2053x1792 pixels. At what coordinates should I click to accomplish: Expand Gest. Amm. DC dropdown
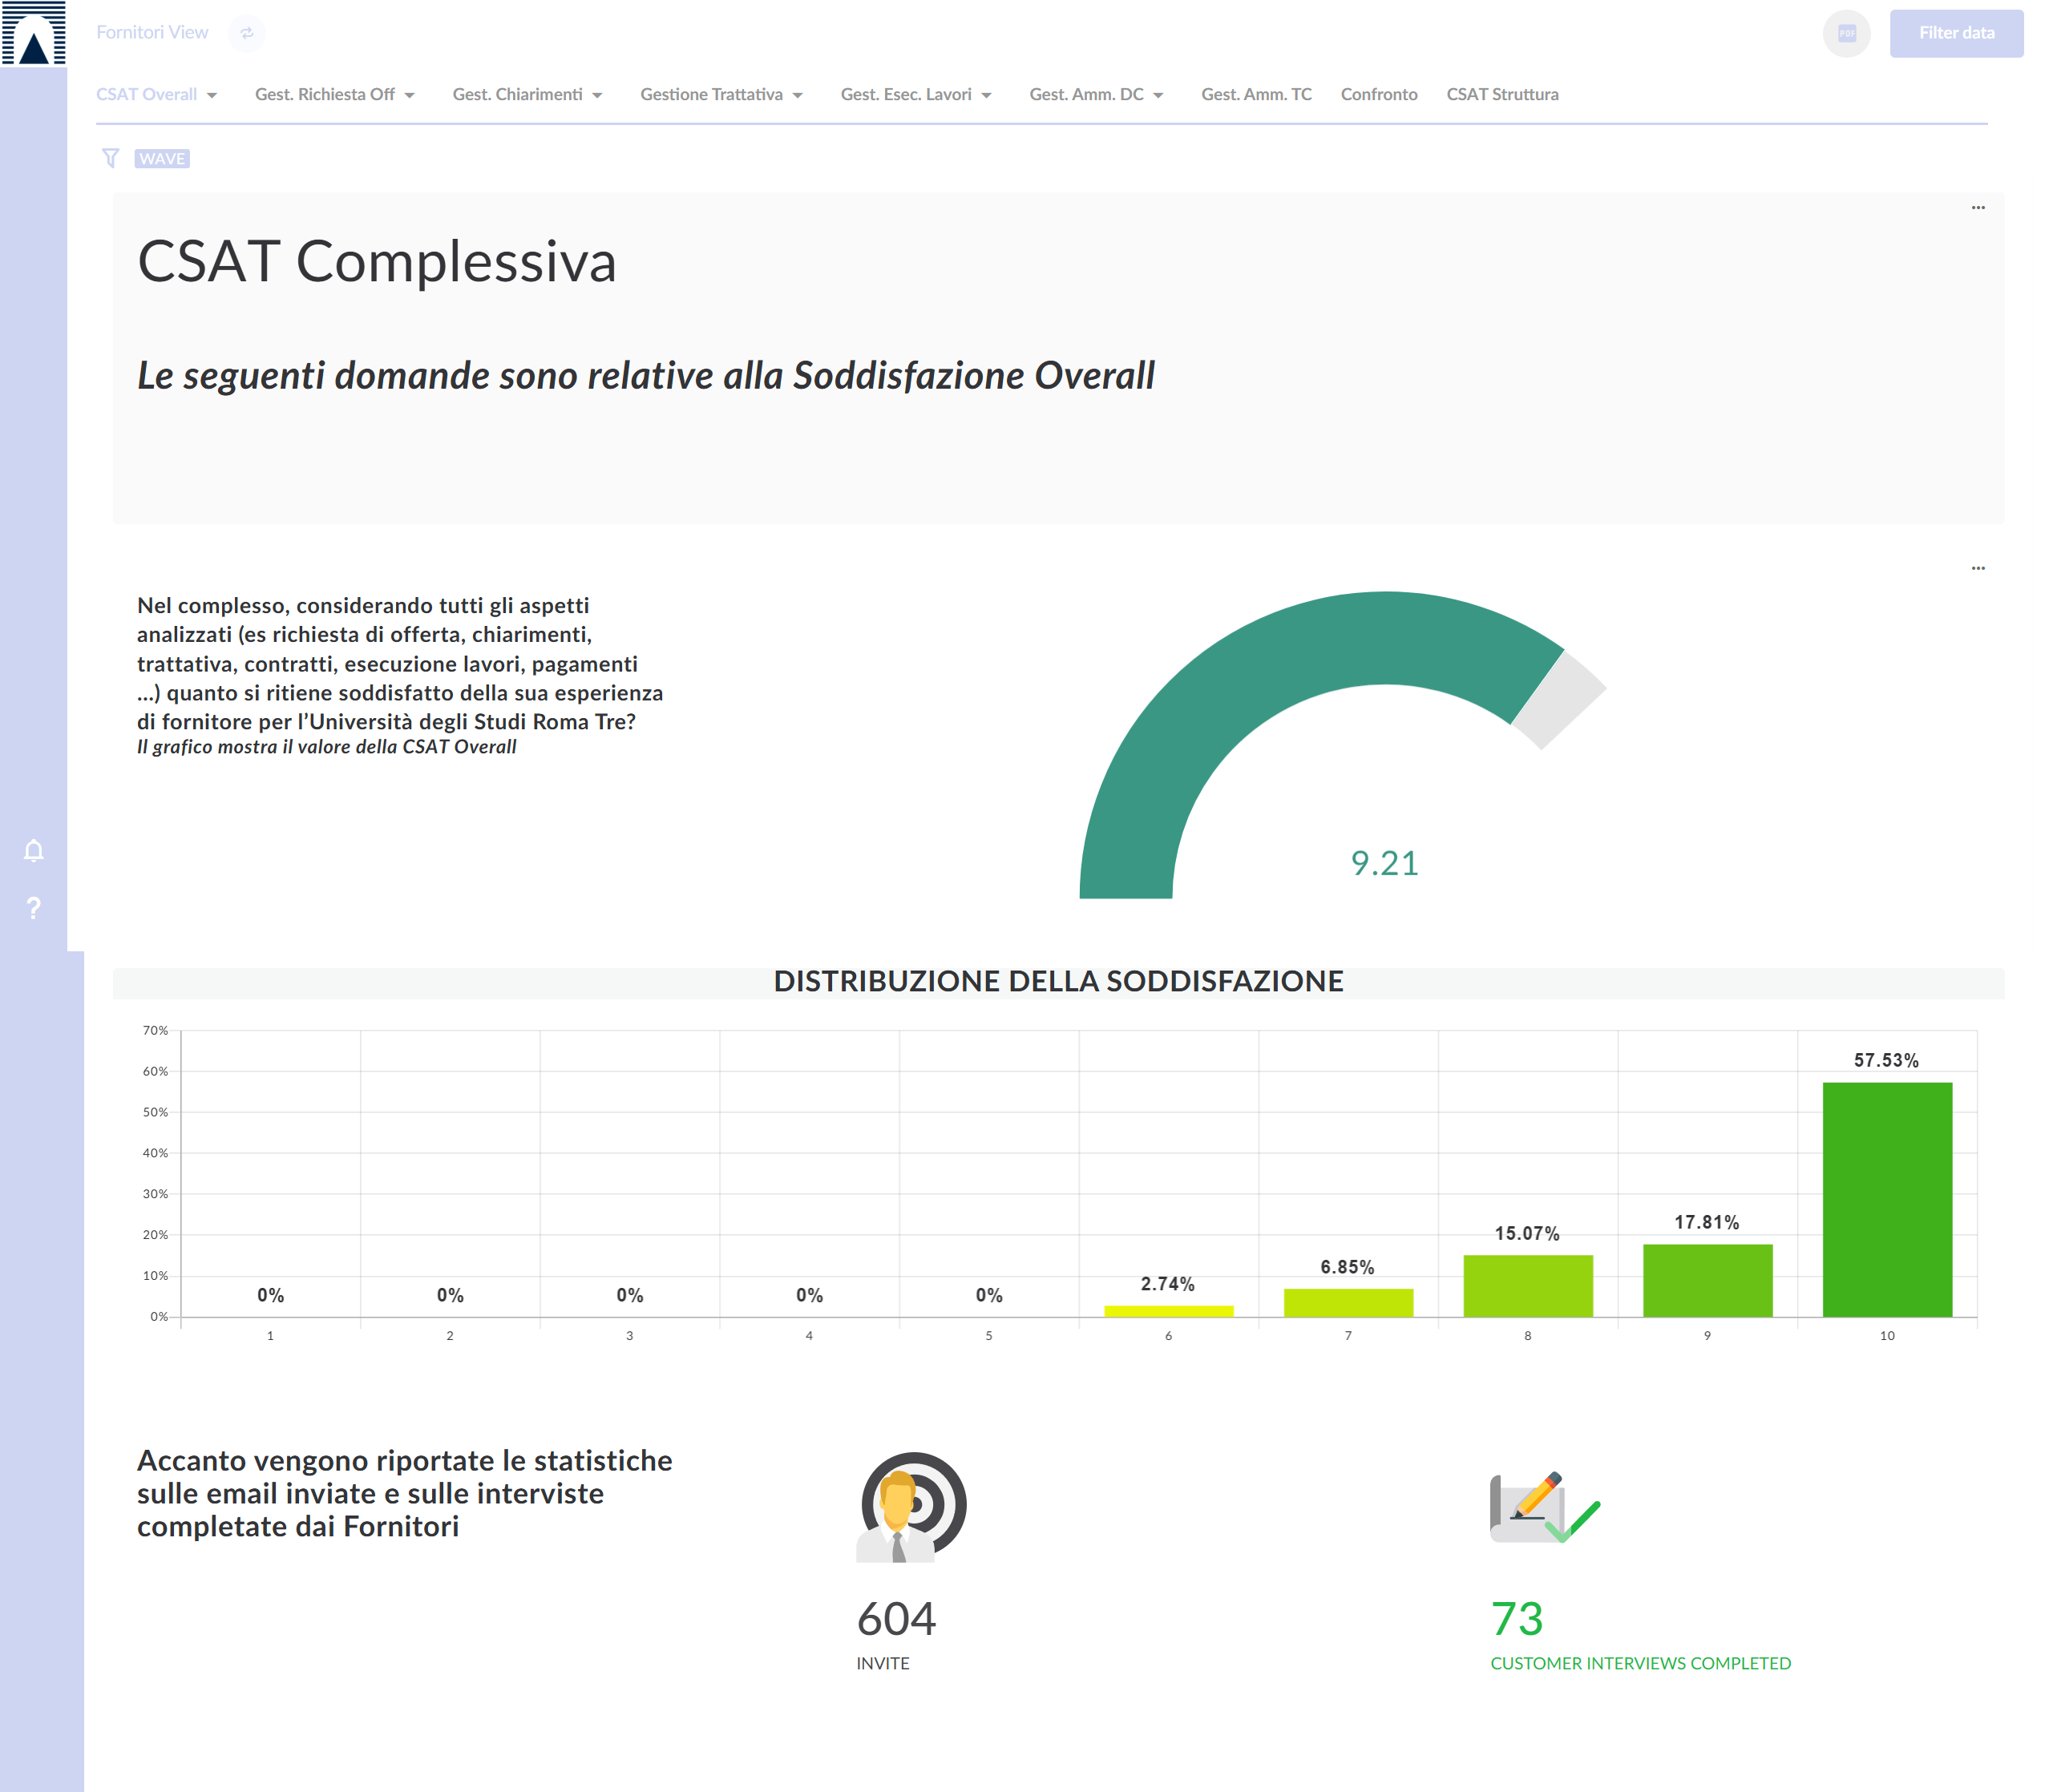pos(1096,94)
